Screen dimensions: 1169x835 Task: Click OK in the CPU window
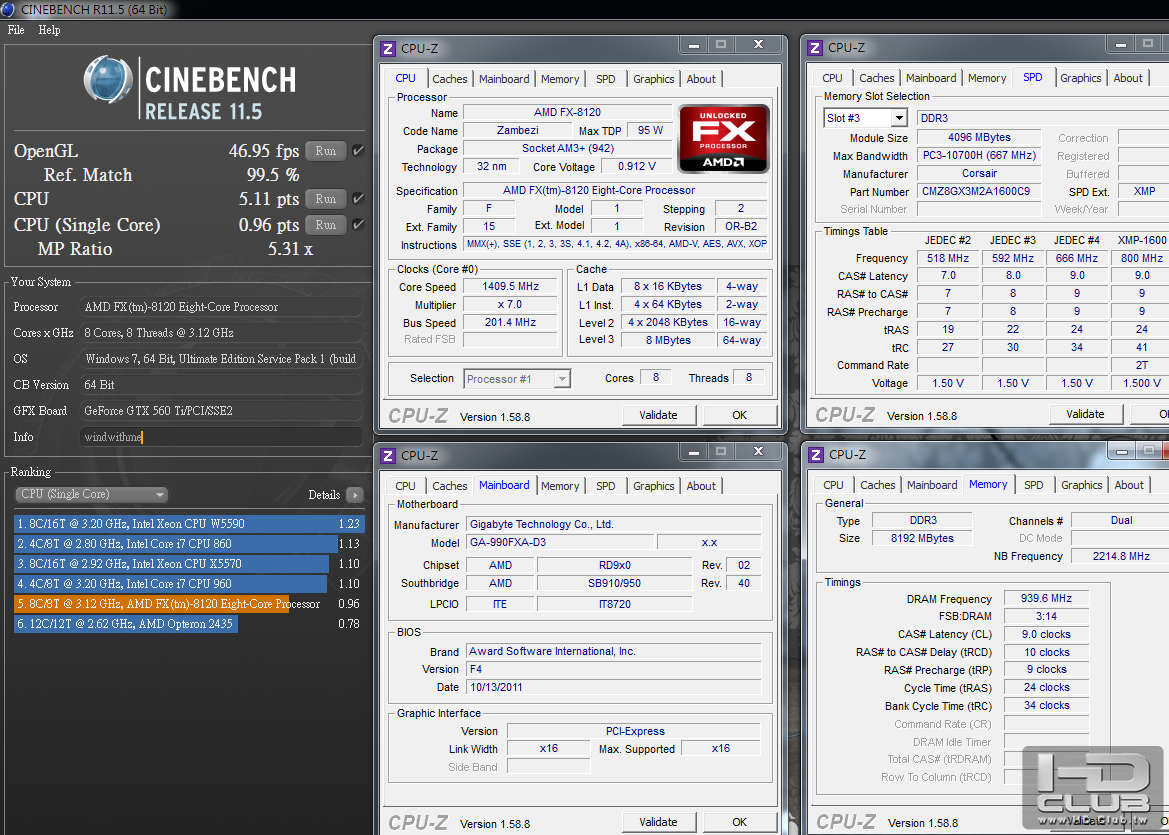tap(739, 415)
